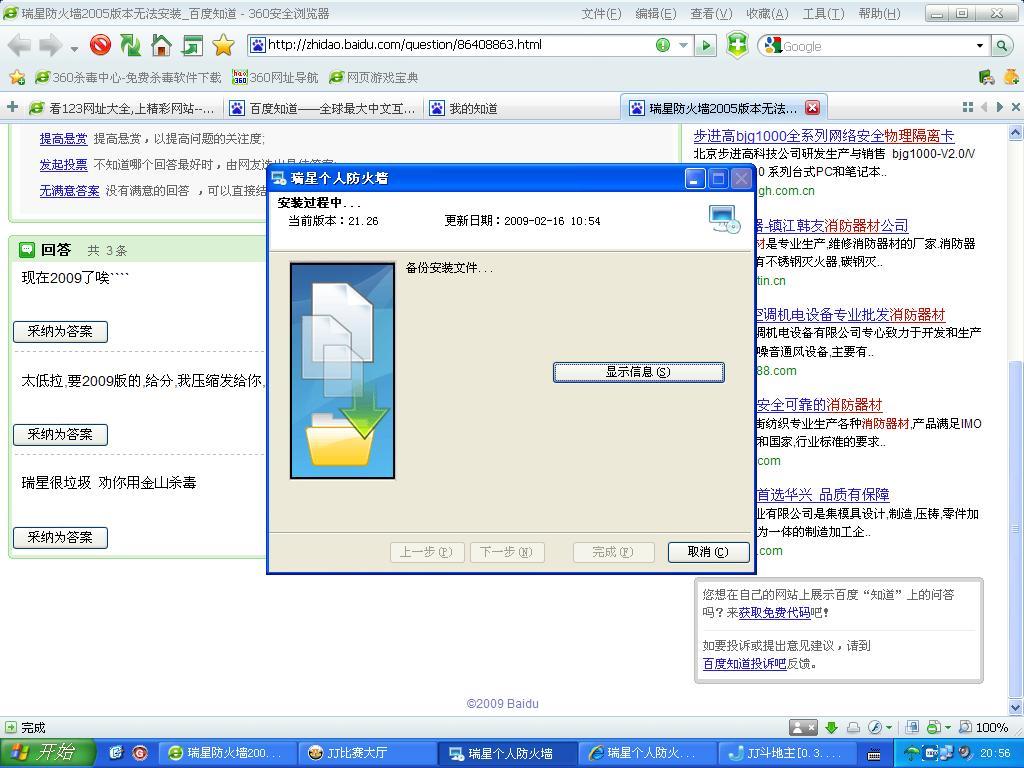This screenshot has width=1024, height=768.
Task: Click the red G quick launch icon
Action: point(140,753)
